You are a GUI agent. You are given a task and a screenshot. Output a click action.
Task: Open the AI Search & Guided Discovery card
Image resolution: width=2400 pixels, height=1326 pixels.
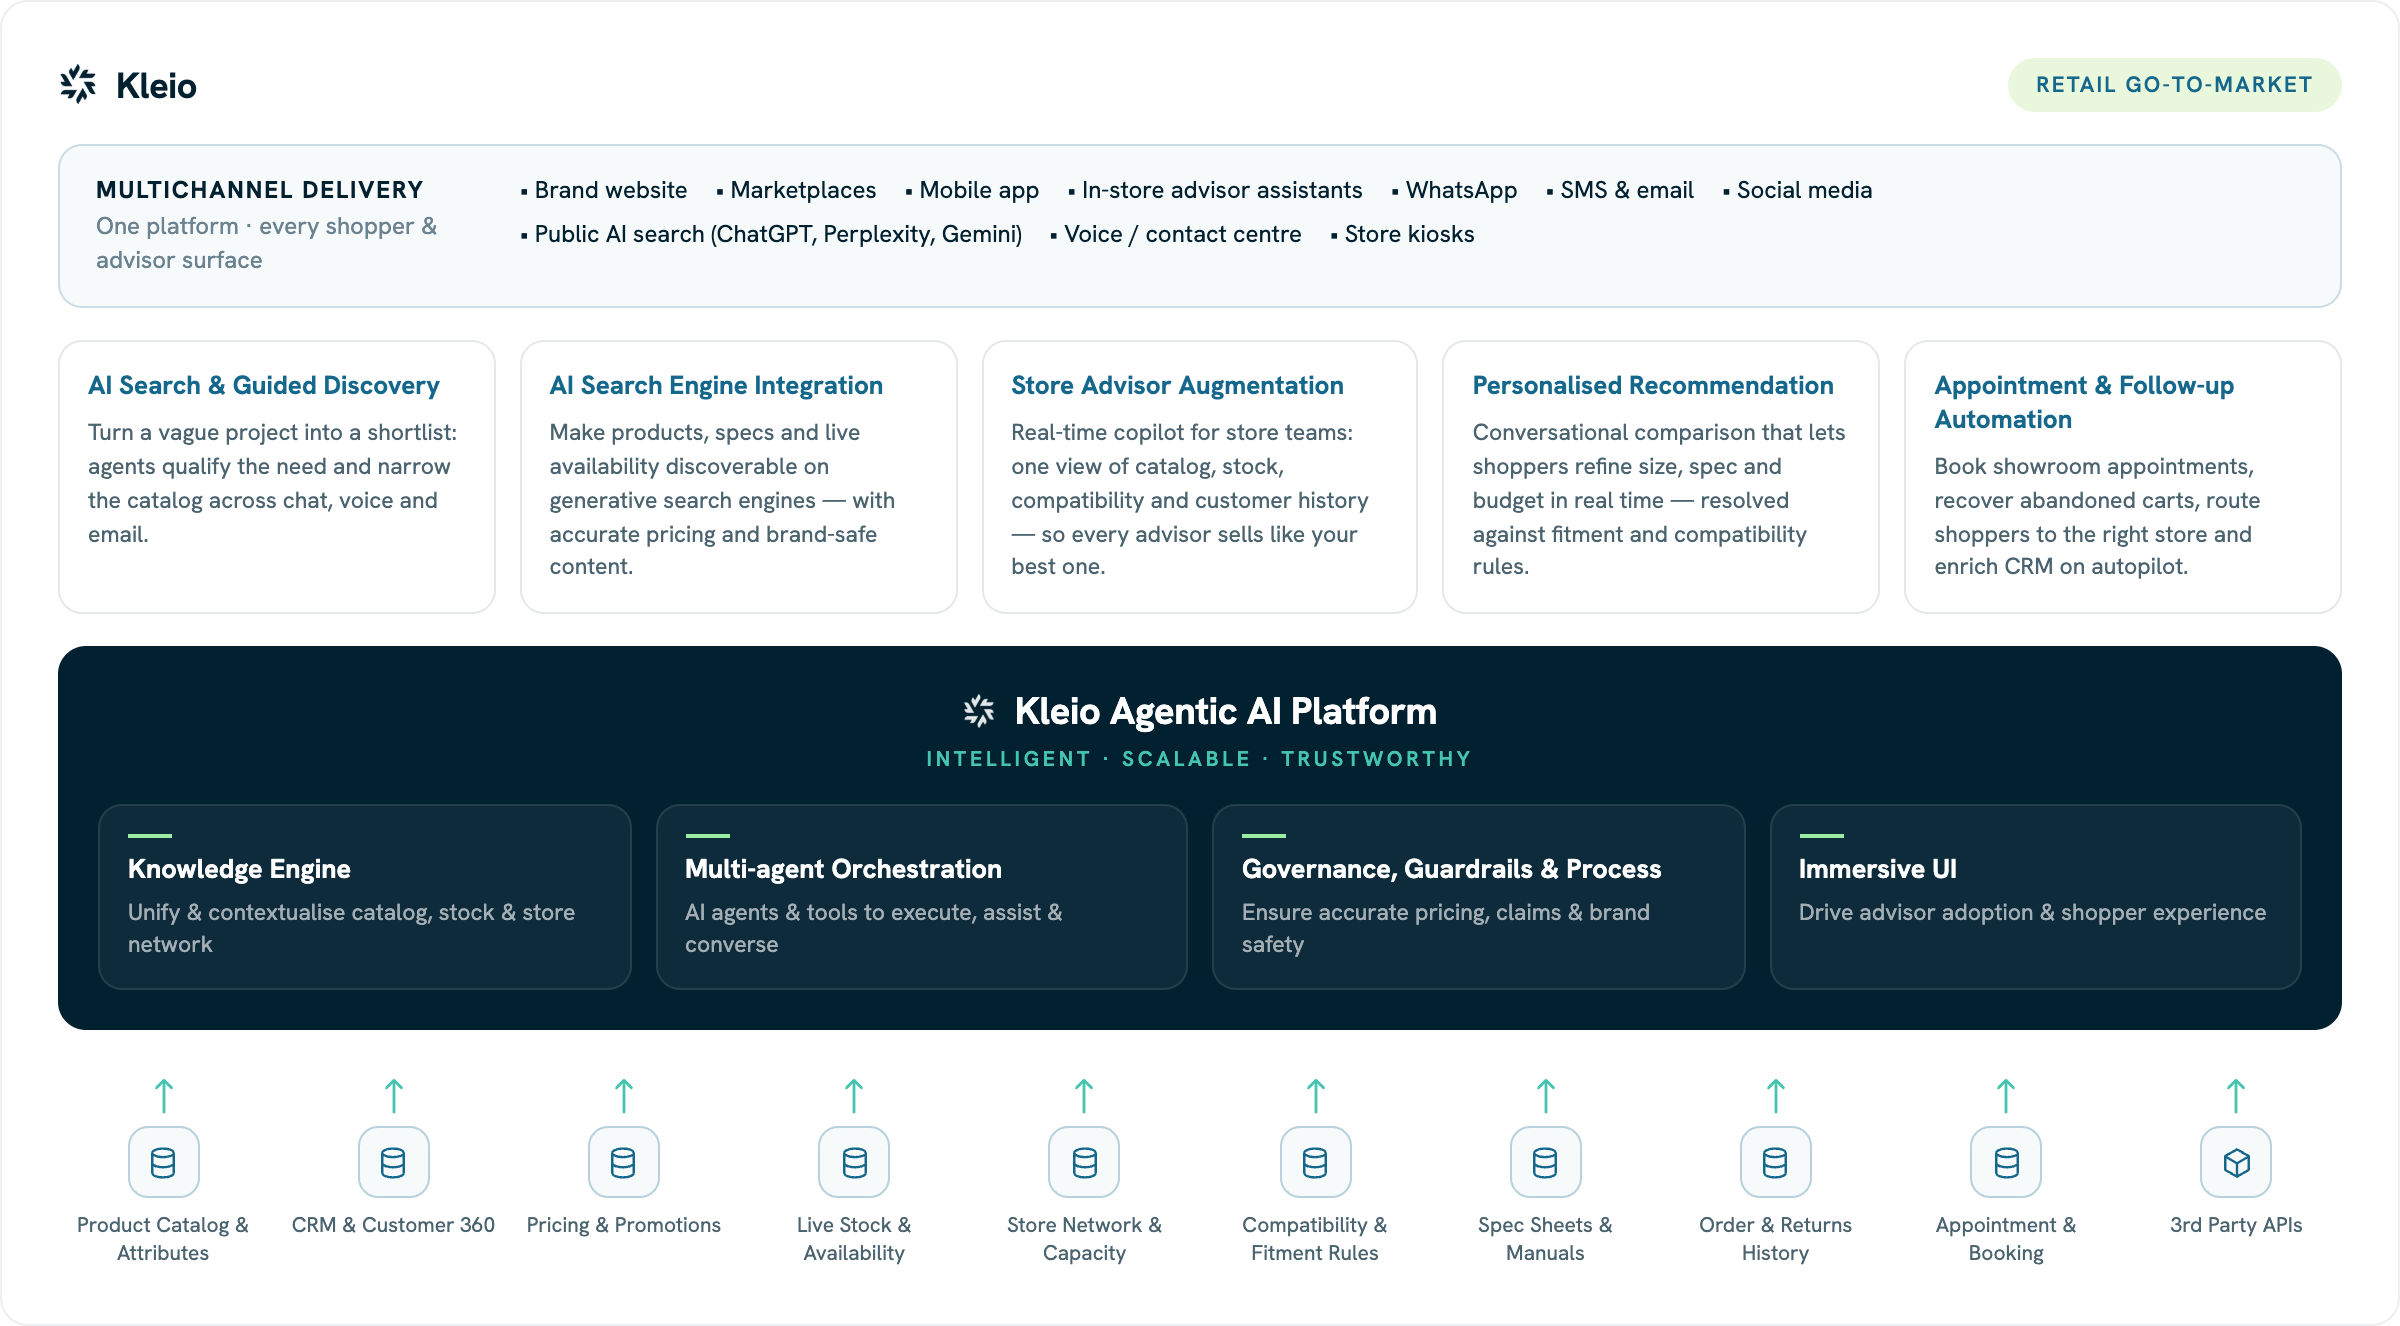[277, 477]
